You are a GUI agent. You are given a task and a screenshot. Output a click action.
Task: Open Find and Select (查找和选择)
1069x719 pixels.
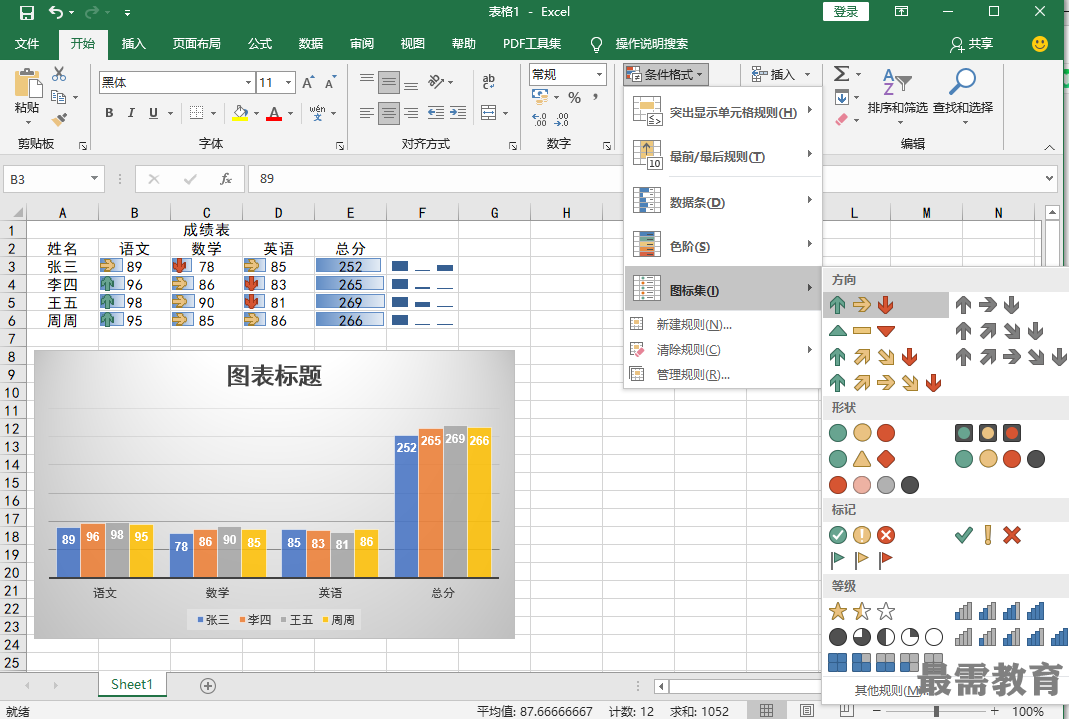point(963,94)
